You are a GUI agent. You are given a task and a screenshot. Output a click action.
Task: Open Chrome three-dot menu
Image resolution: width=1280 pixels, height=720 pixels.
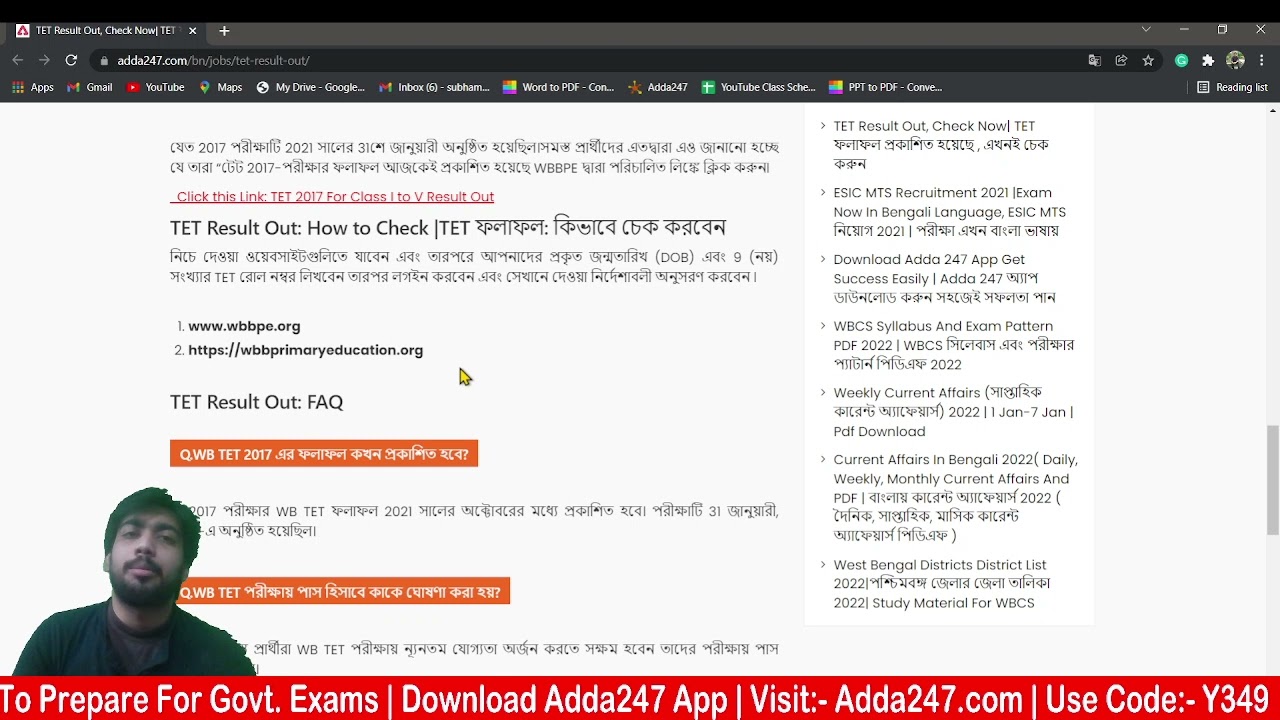pos(1262,61)
